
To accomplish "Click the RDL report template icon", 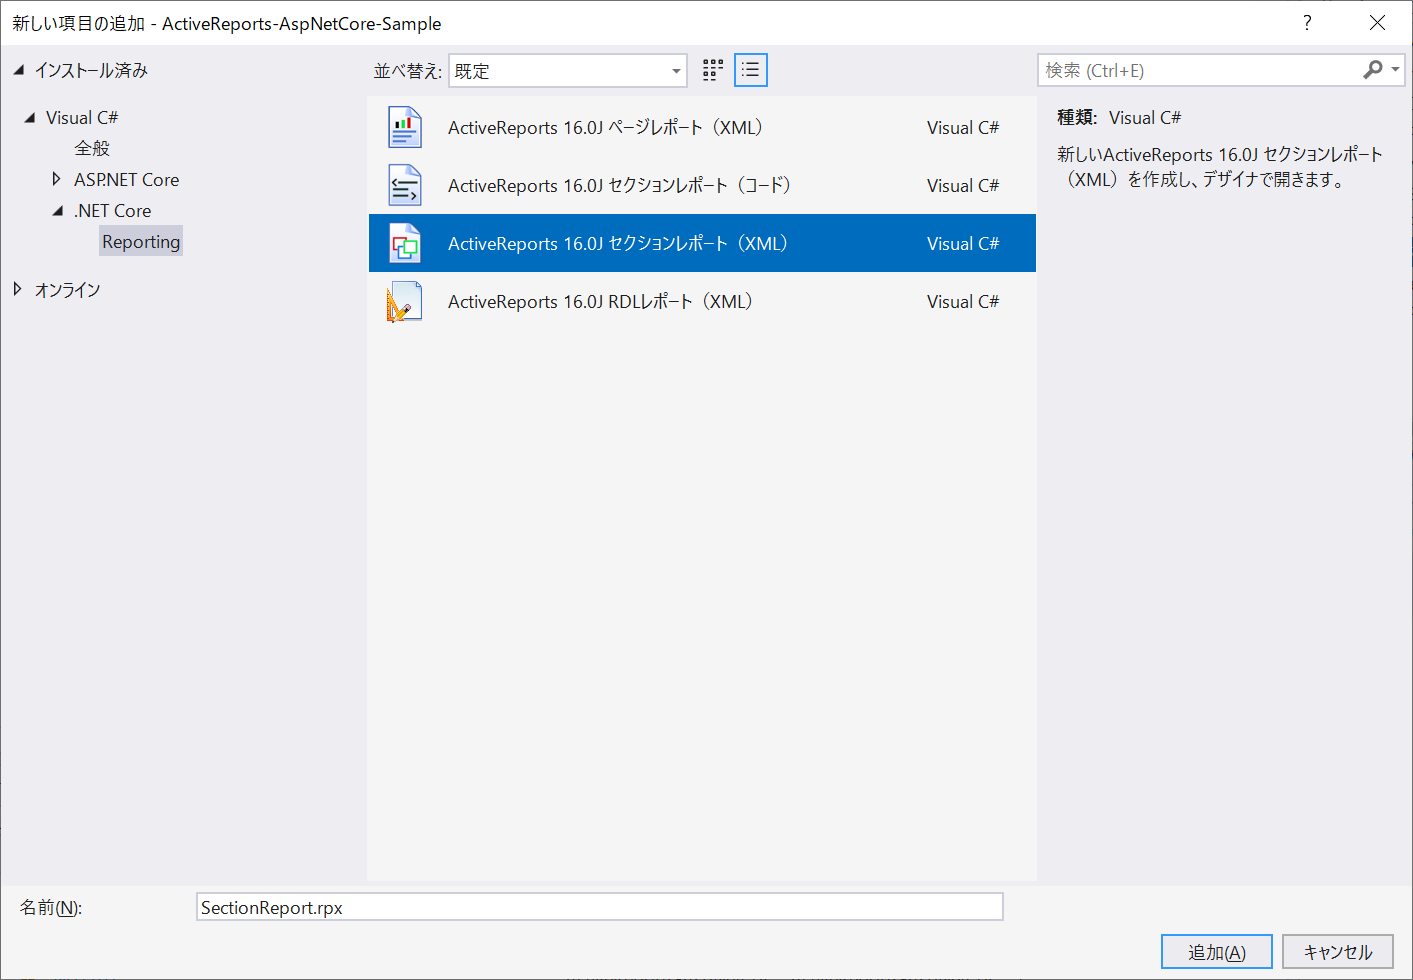I will (405, 301).
